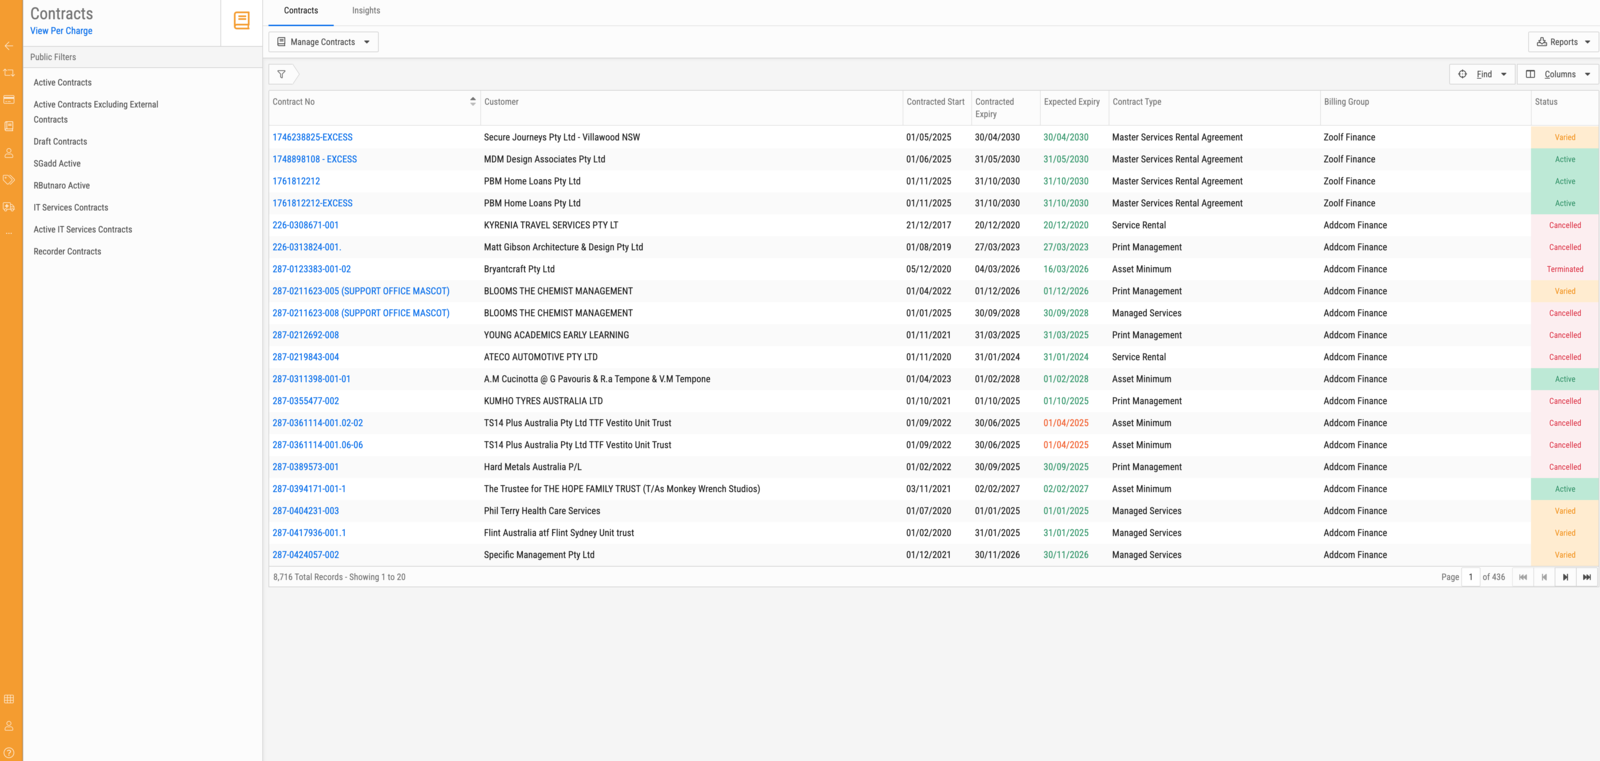Sort by the Customer column header

pos(501,102)
